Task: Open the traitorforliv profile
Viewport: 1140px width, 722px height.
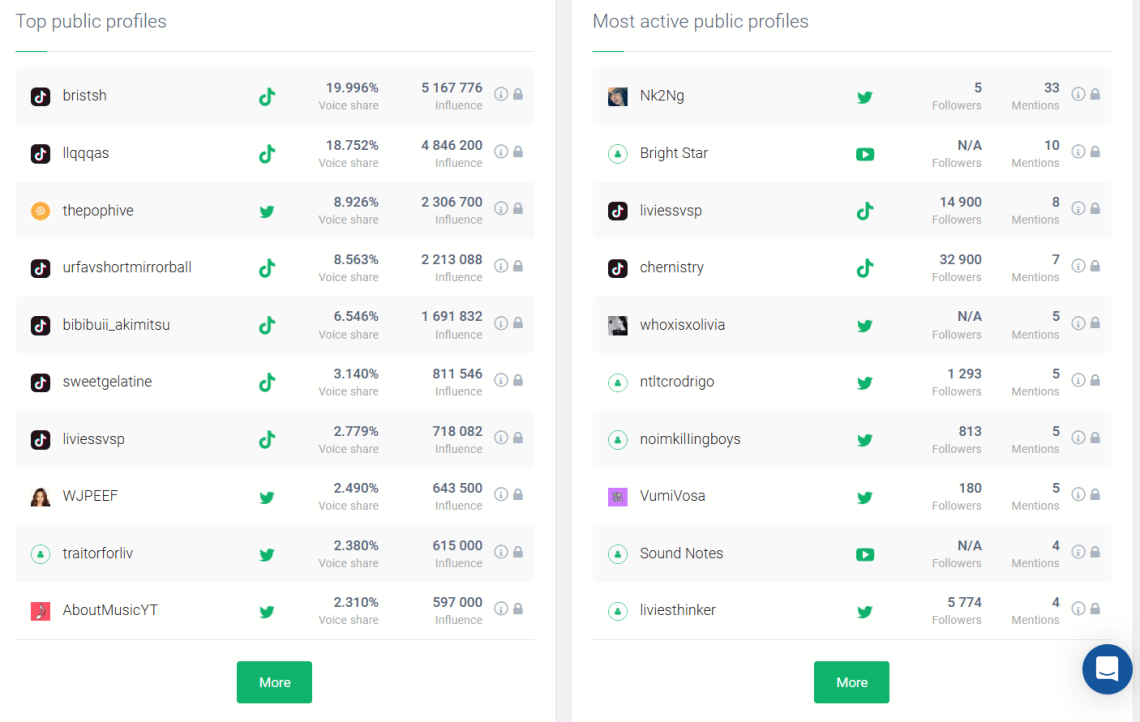Action: [98, 553]
